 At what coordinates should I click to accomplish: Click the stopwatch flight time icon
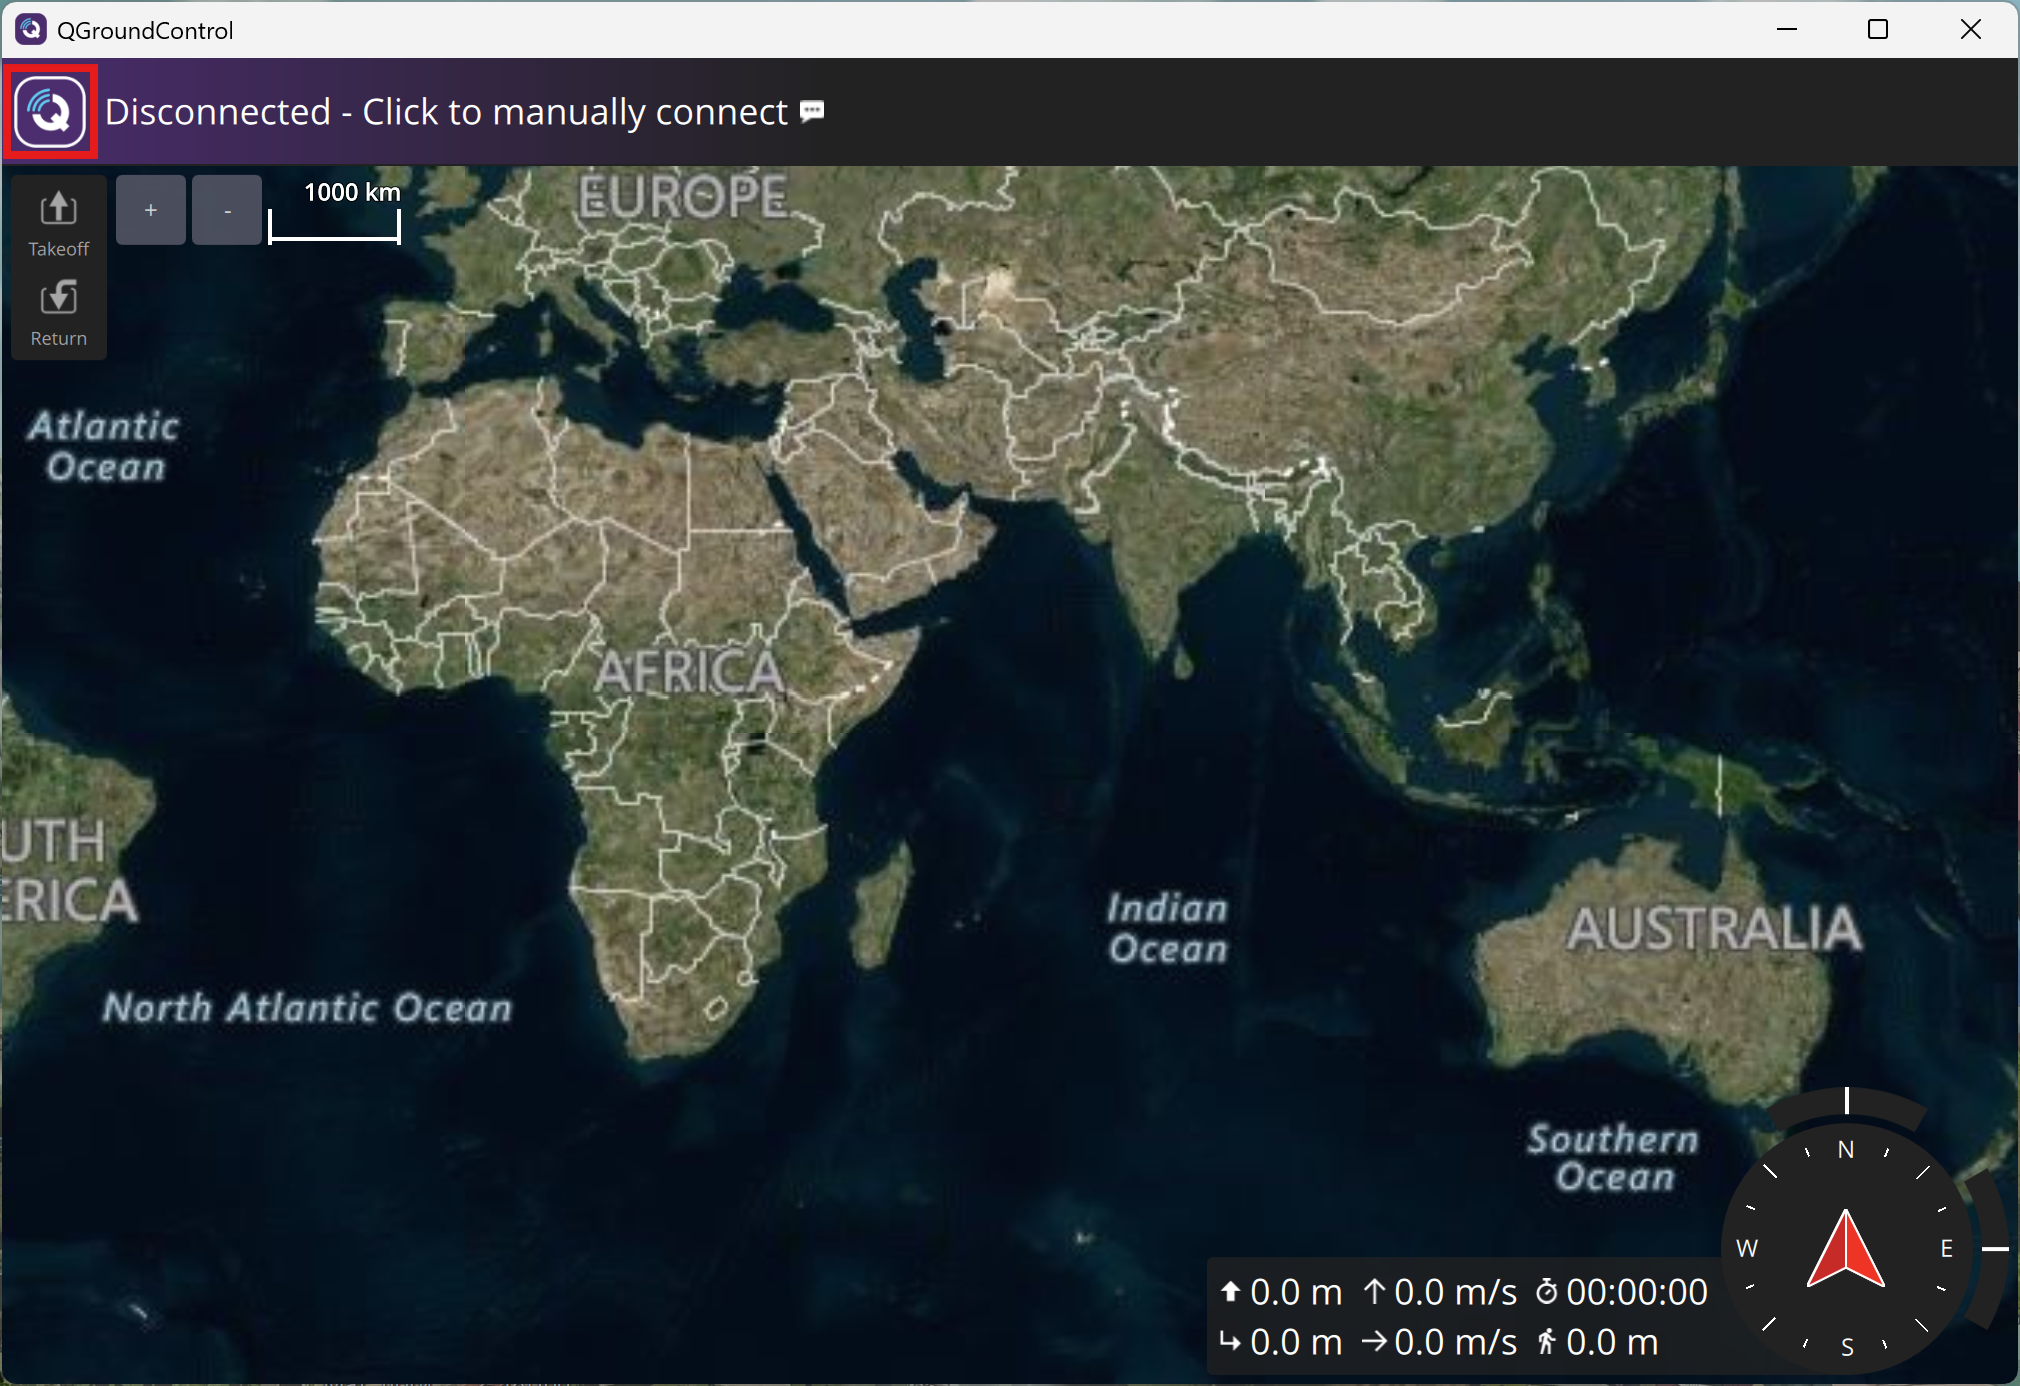pos(1546,1292)
